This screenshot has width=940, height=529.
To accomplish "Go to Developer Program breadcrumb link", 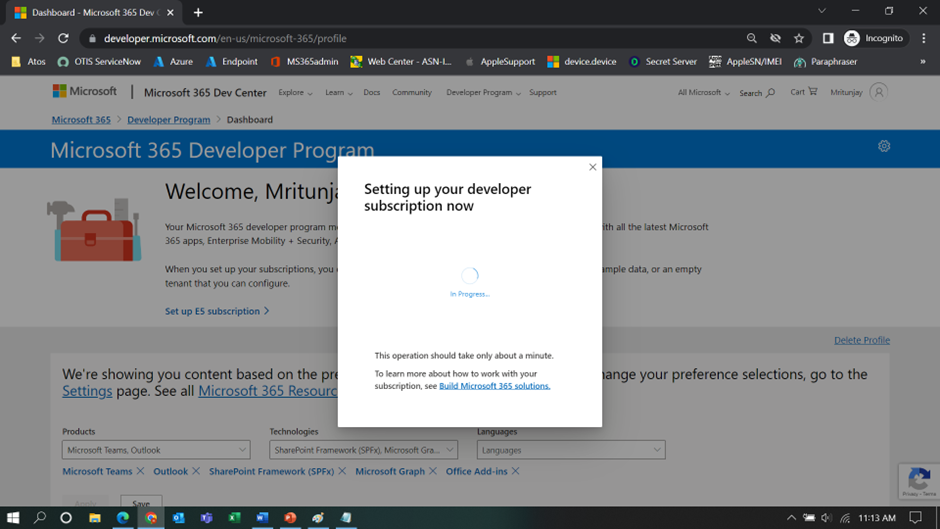I will 168,119.
